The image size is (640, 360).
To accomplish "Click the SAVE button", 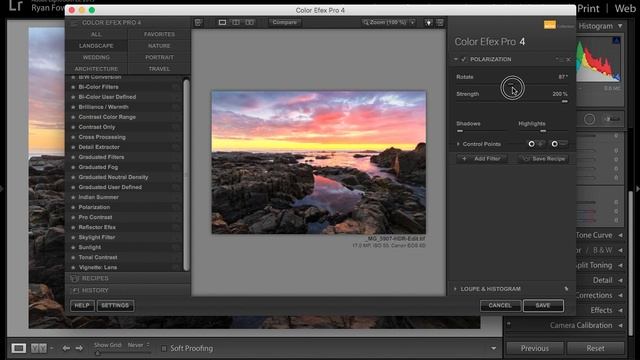I will click(543, 306).
